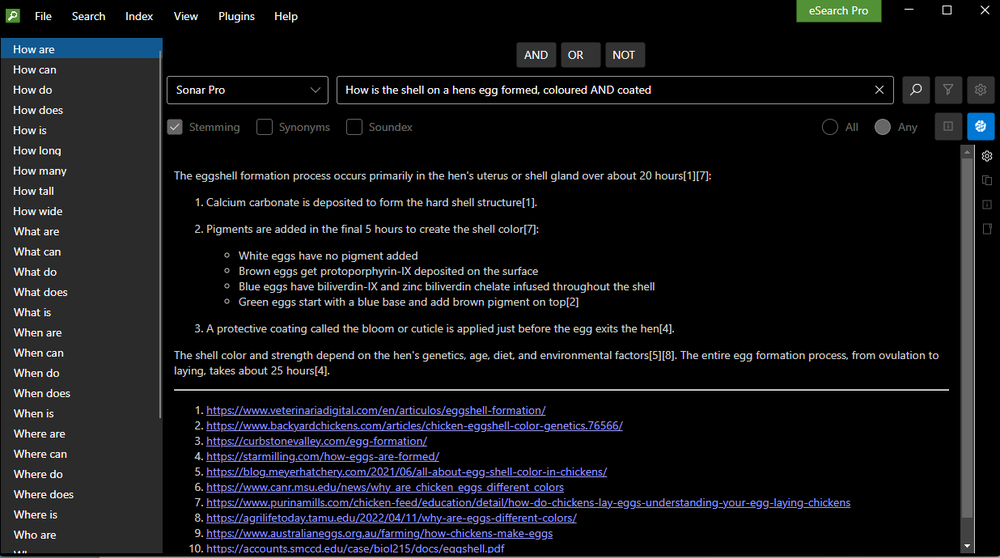Select "How tall" in the sidebar
This screenshot has height=558, width=1000.
point(81,191)
